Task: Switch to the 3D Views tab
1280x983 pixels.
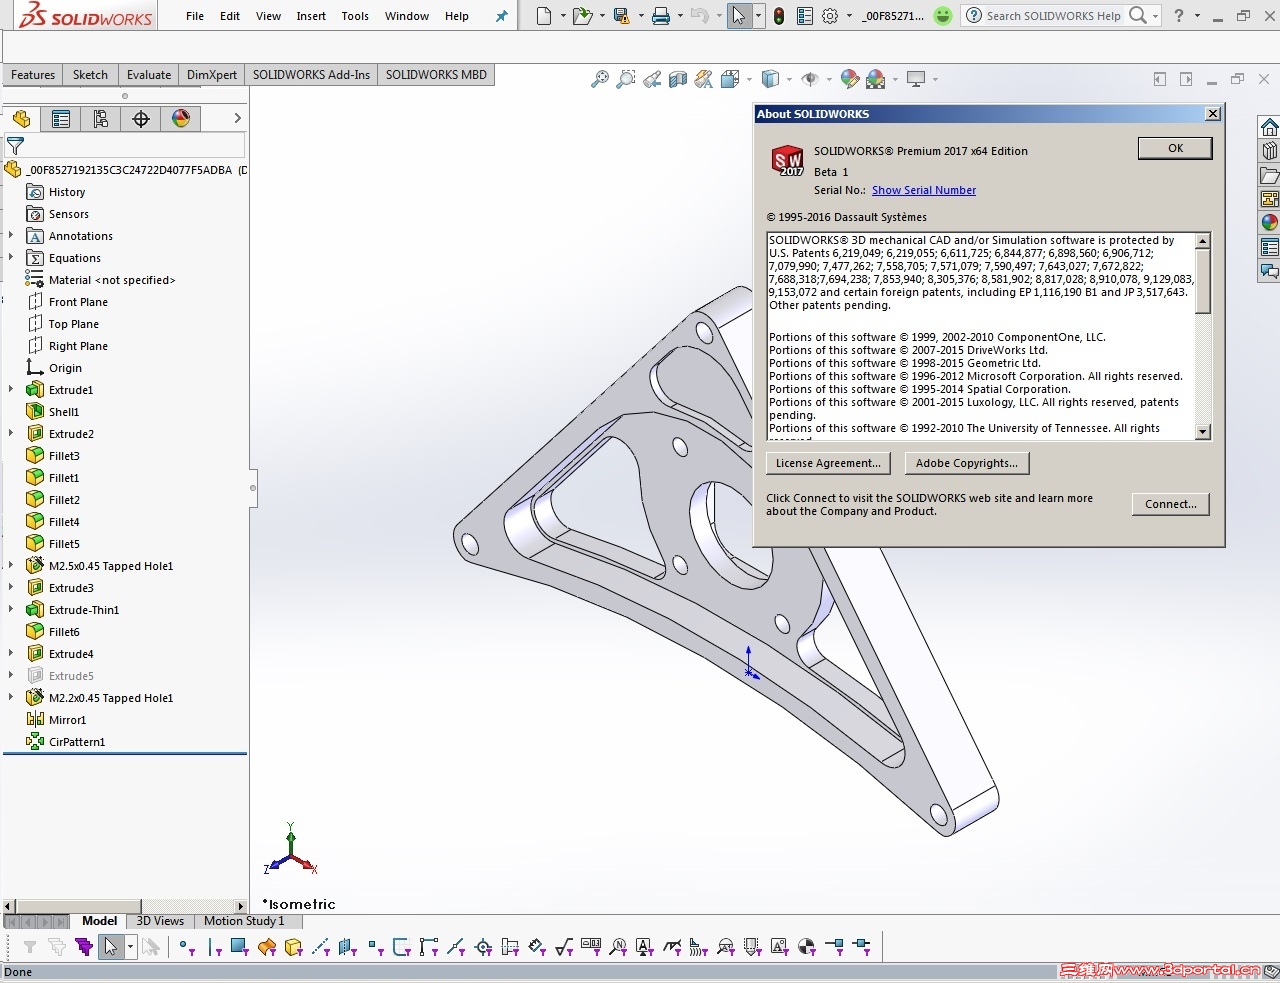Action: coord(160,921)
